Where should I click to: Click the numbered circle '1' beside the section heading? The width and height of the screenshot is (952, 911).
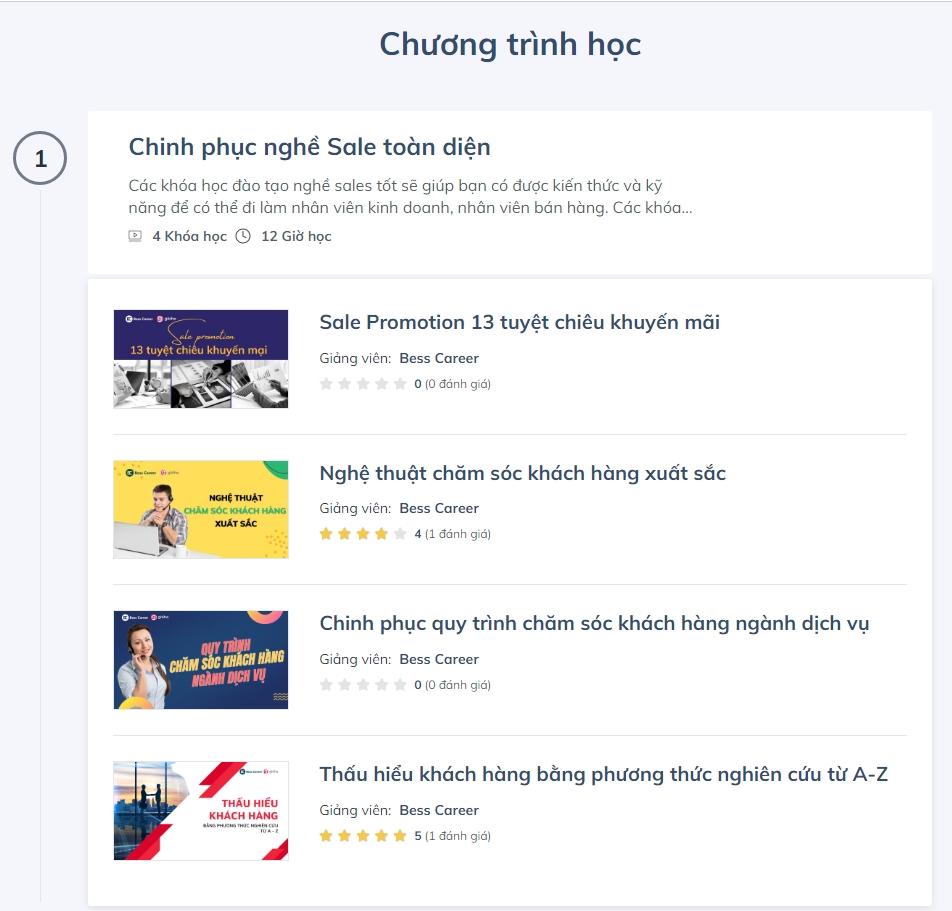[41, 157]
